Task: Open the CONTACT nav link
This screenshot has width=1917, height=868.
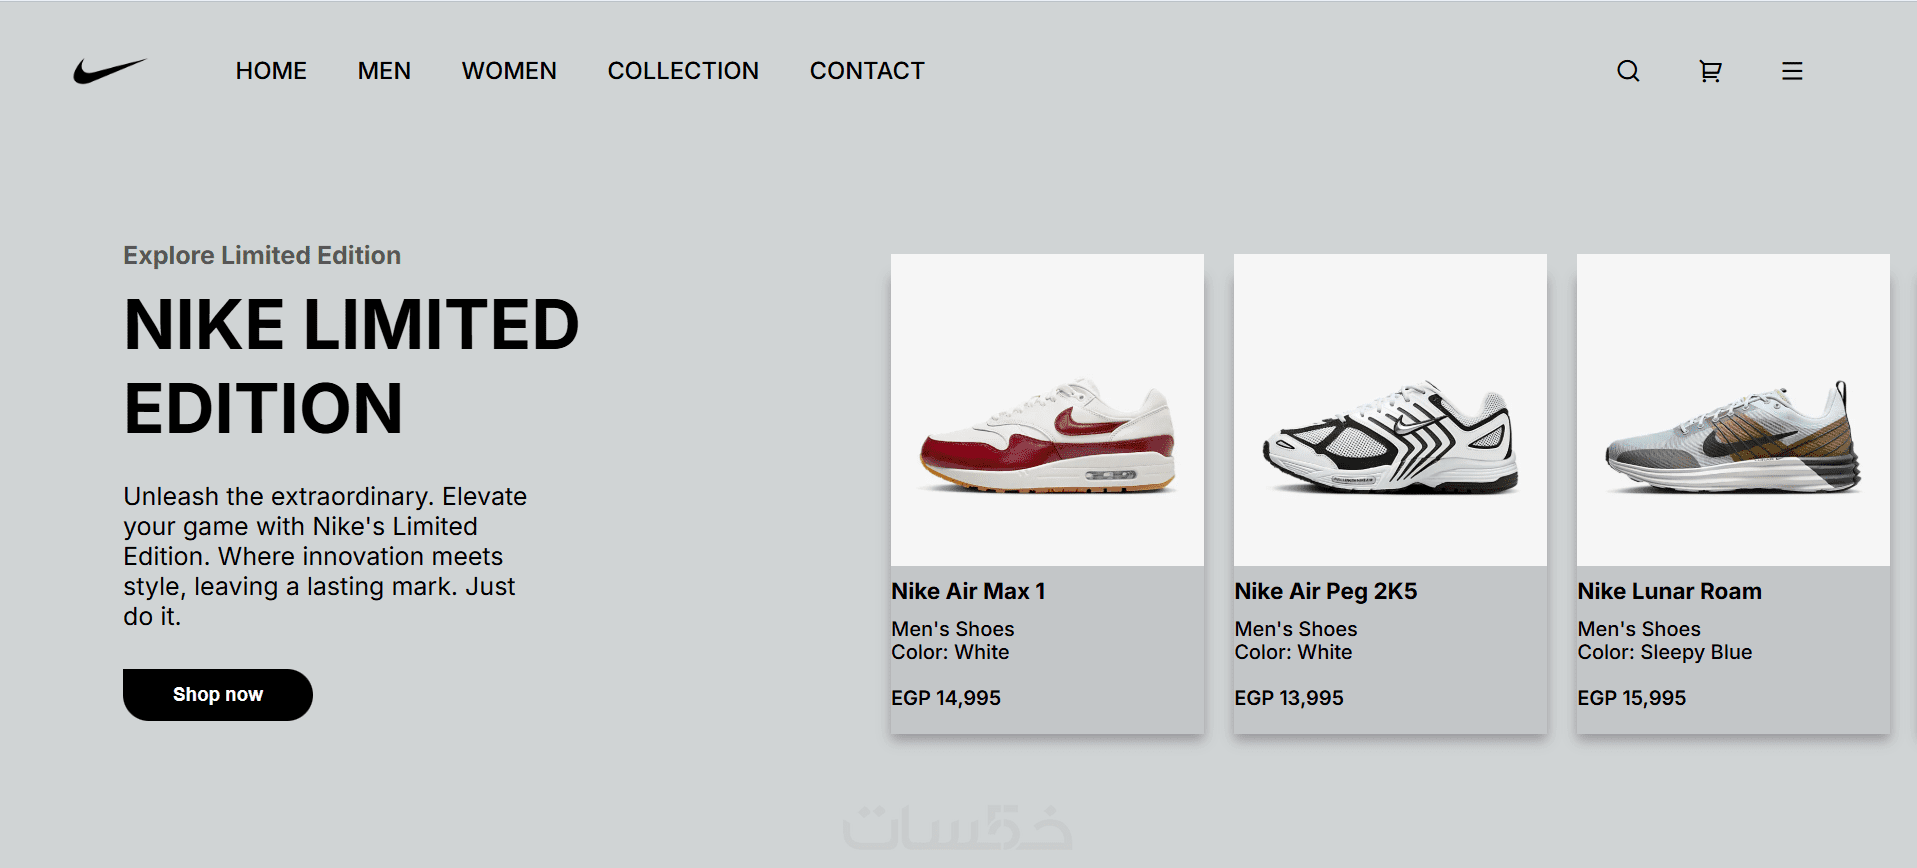Action: [x=867, y=71]
